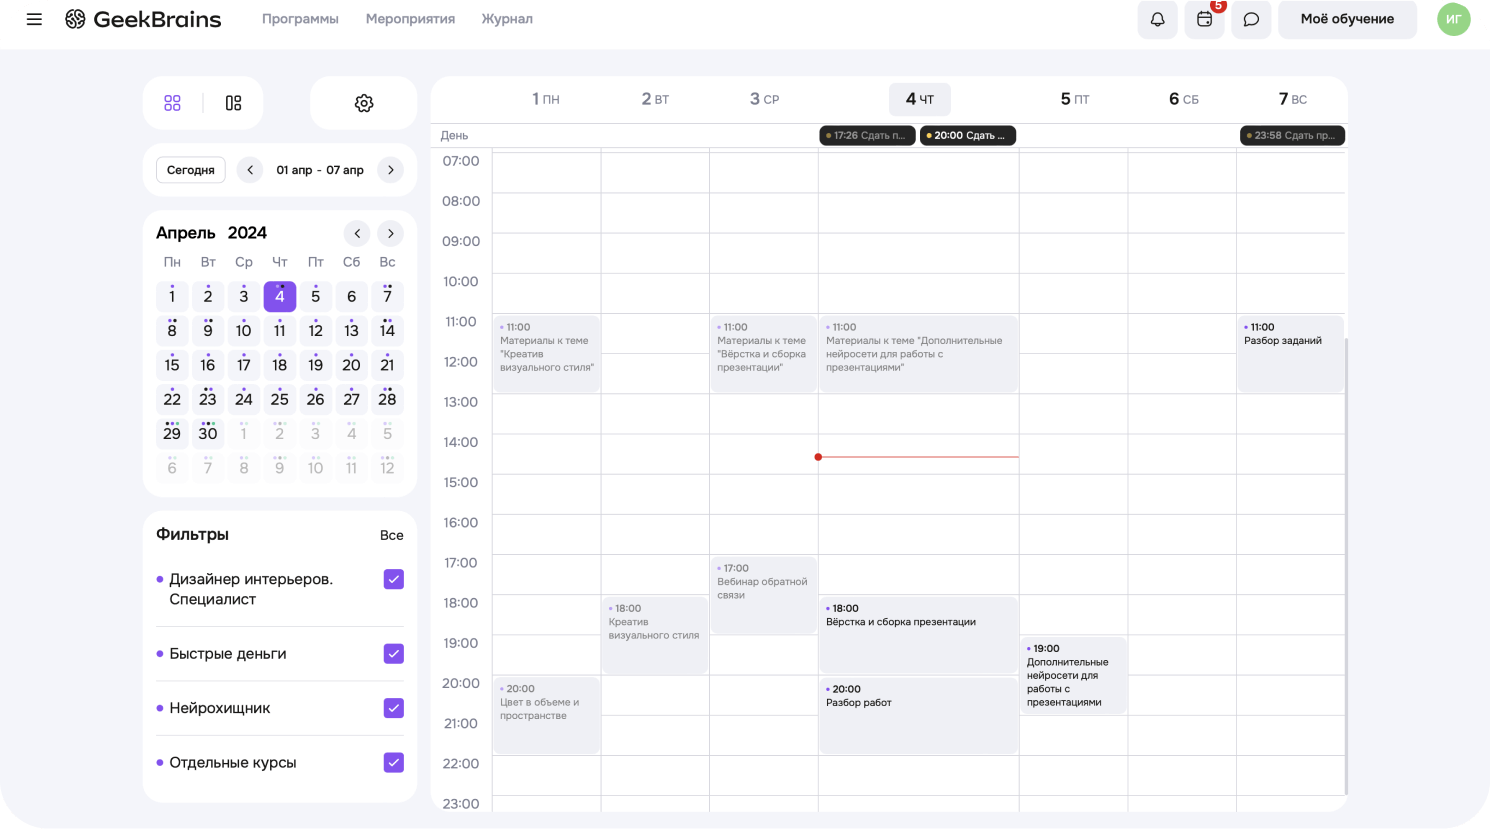Open Thursday 11:00 Дополнительные нейросети materials event

click(x=919, y=354)
